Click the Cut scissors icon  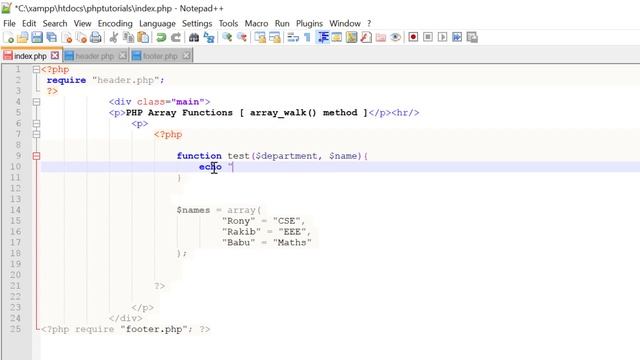point(114,38)
